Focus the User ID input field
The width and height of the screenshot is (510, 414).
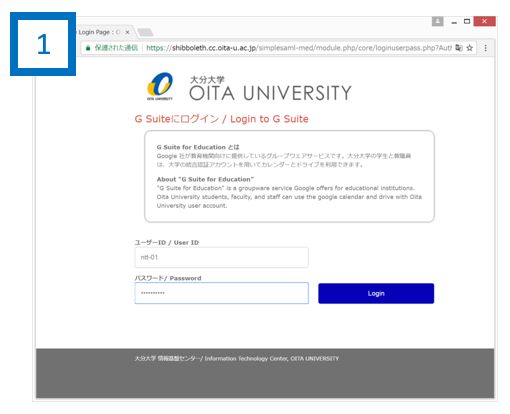(x=221, y=257)
